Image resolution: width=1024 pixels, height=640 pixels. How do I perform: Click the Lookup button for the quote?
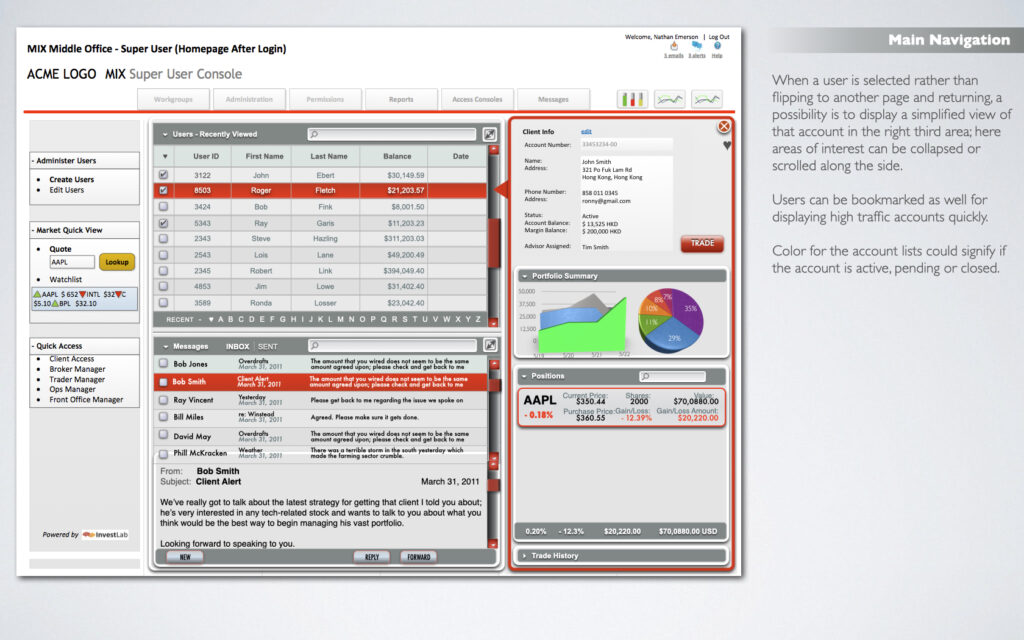pyautogui.click(x=117, y=261)
